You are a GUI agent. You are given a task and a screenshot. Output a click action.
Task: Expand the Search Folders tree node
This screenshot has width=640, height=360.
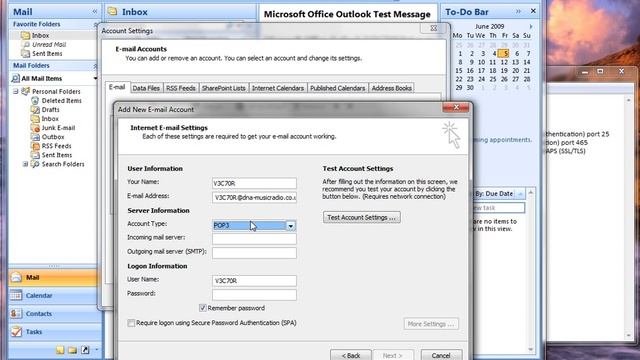click(x=25, y=164)
